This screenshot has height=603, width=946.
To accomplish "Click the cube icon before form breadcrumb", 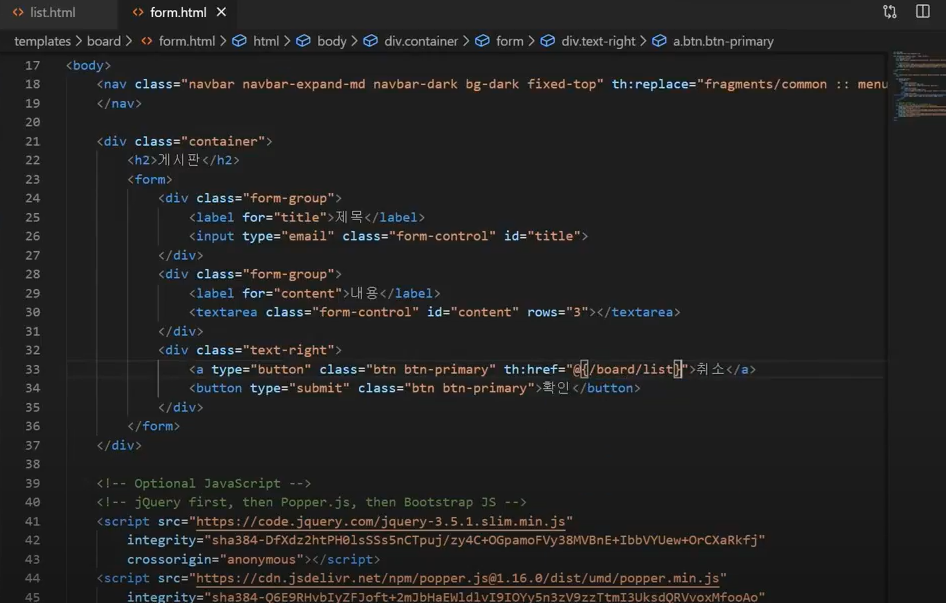I will (x=482, y=40).
